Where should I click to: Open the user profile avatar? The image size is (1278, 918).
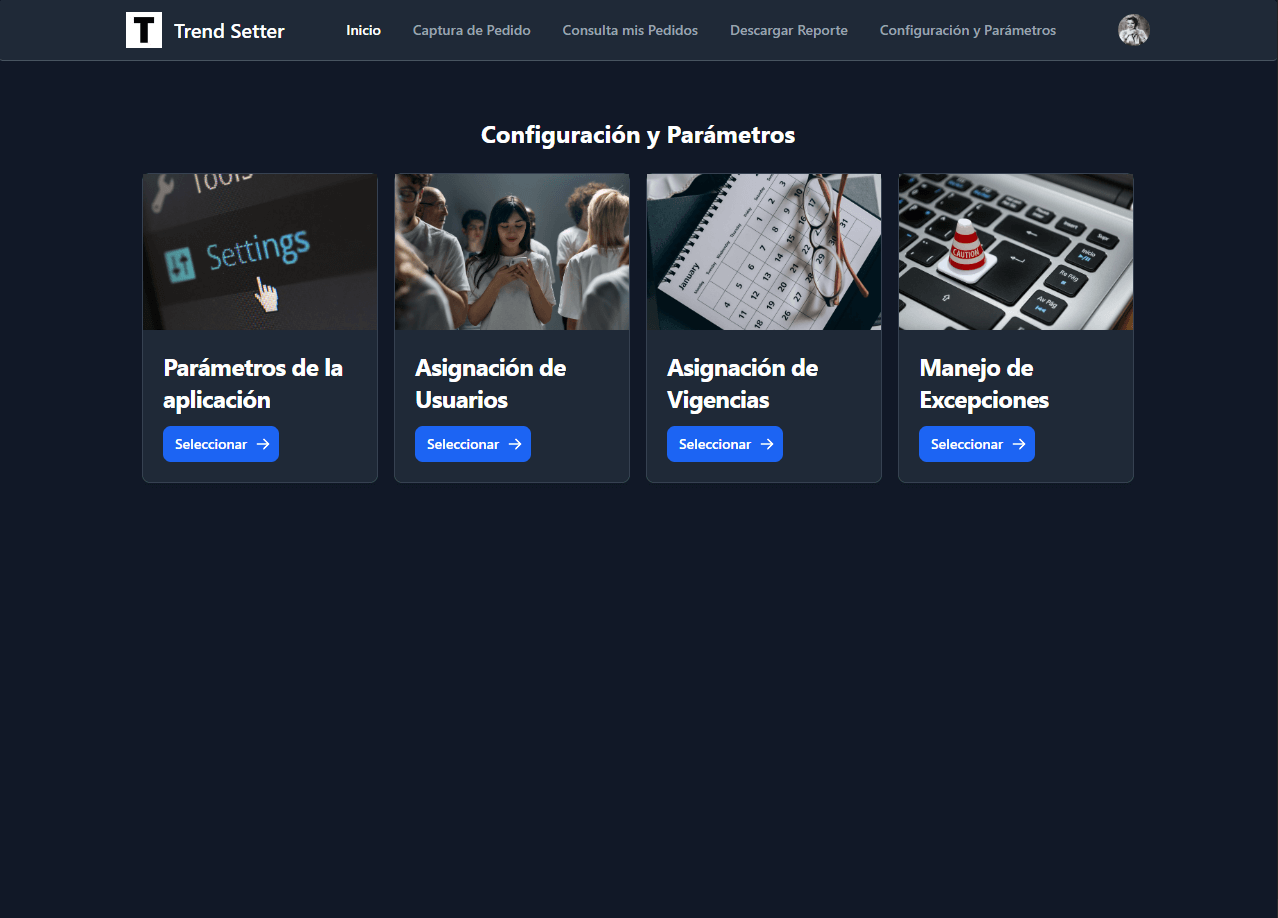(1133, 30)
